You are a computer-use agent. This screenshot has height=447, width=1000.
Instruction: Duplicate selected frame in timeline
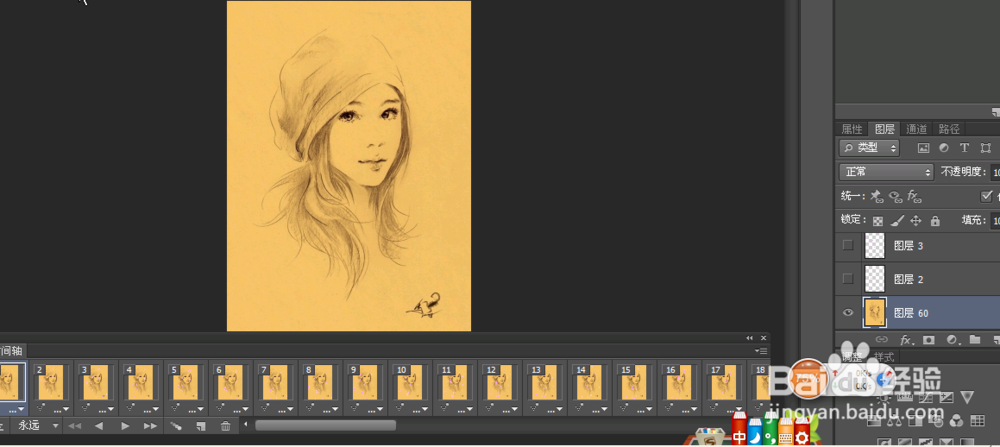(201, 426)
